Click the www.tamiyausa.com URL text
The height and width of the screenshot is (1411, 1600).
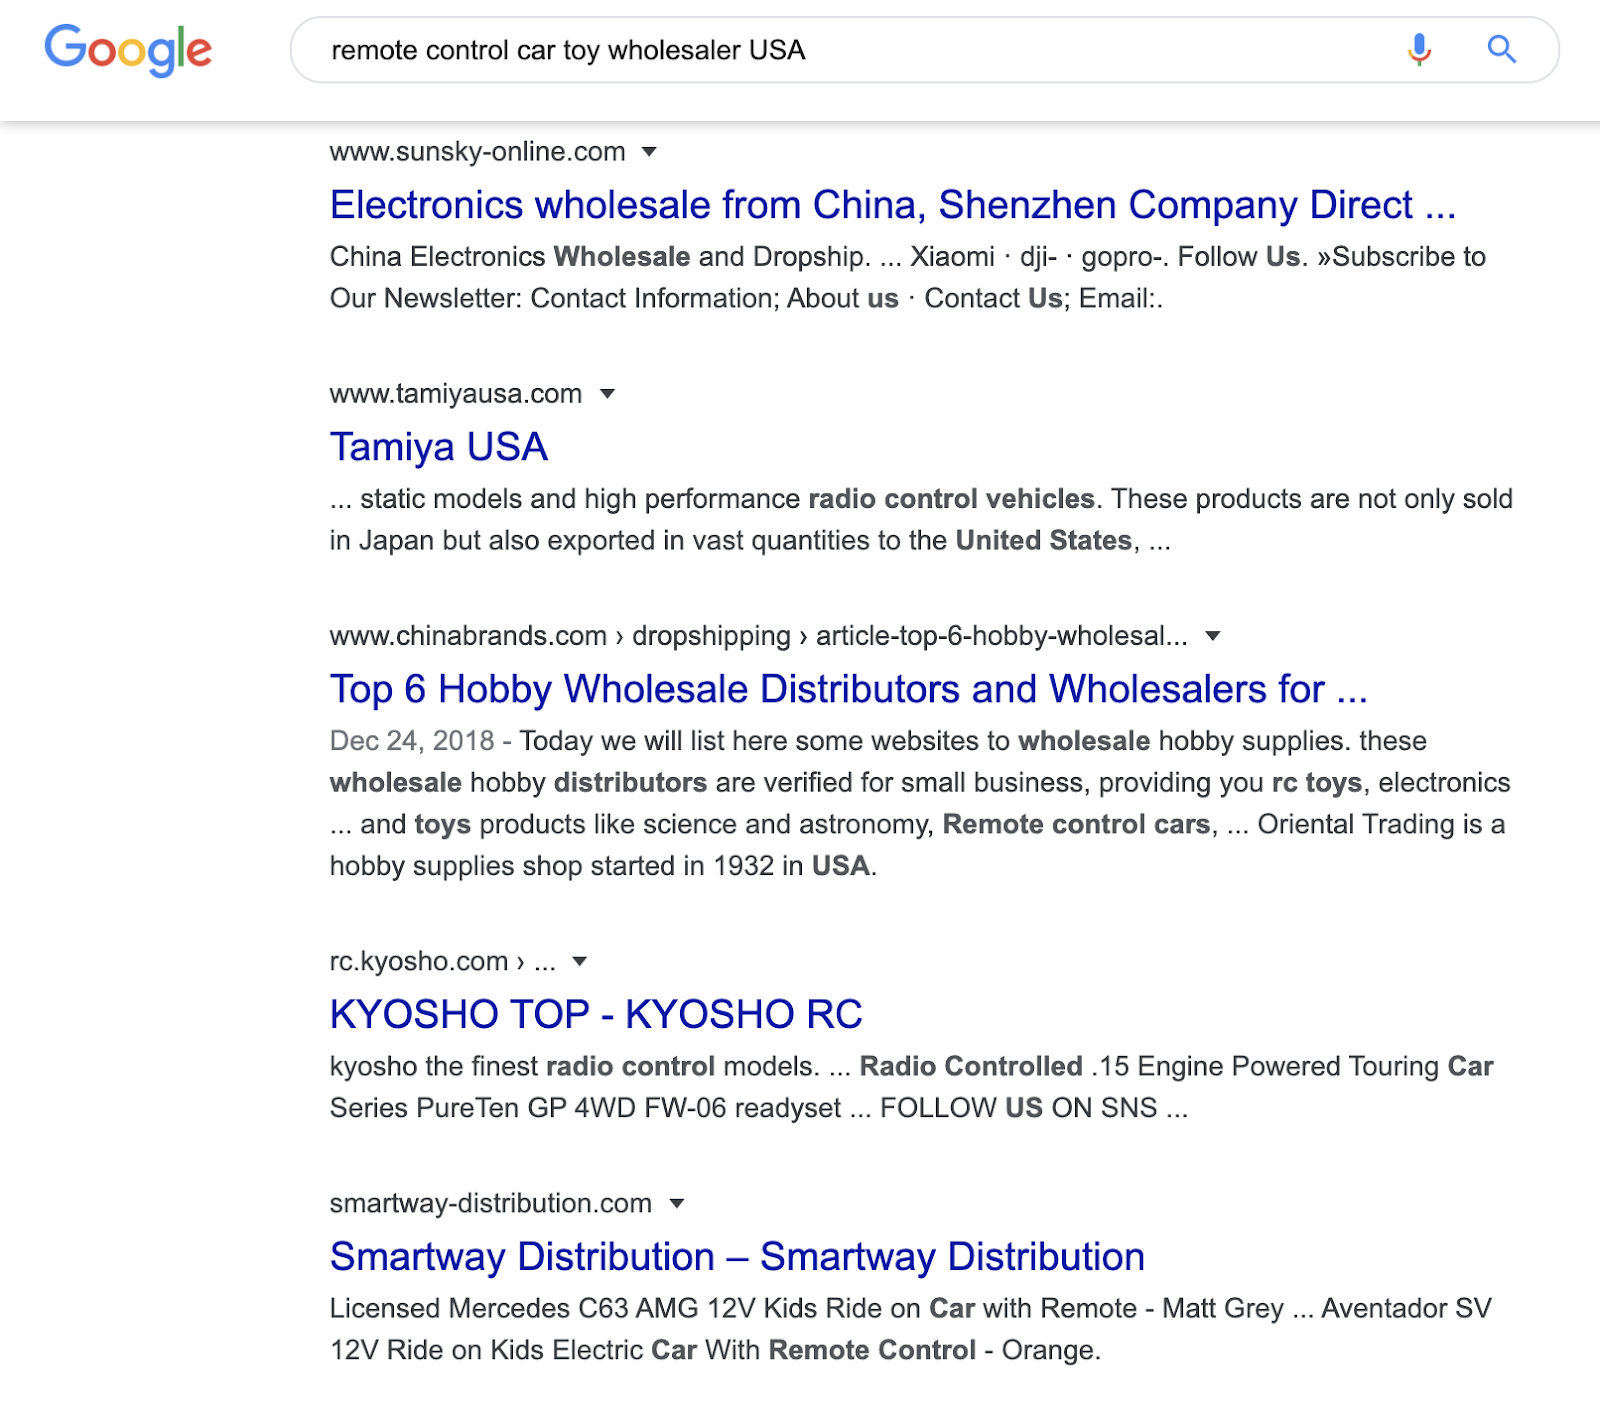point(456,394)
